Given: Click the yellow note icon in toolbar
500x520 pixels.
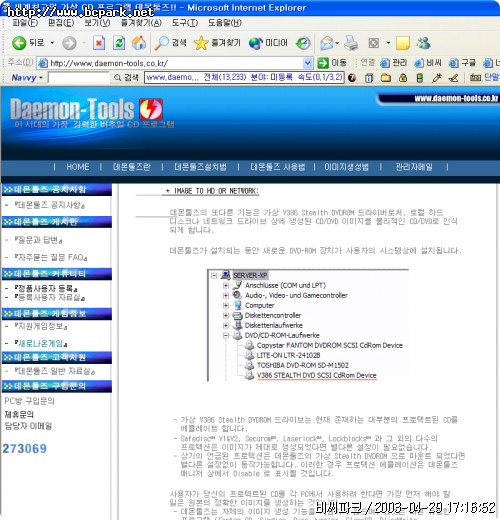Looking at the screenshot, I should [x=403, y=43].
